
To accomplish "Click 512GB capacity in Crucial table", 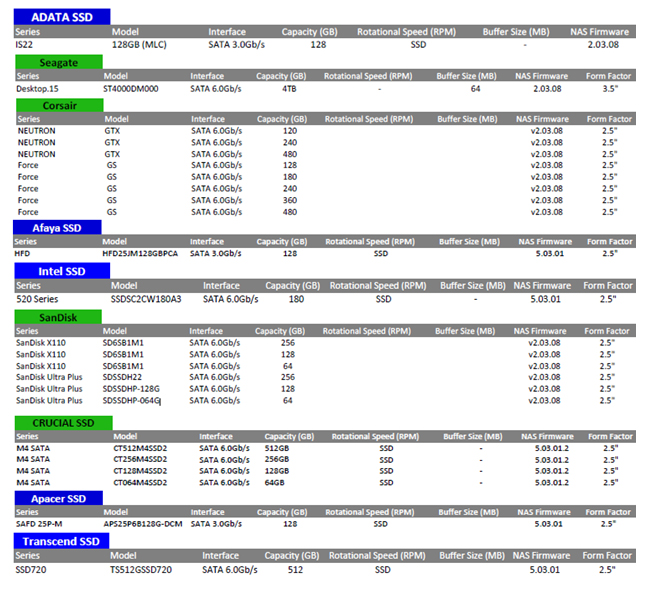I will [x=277, y=448].
